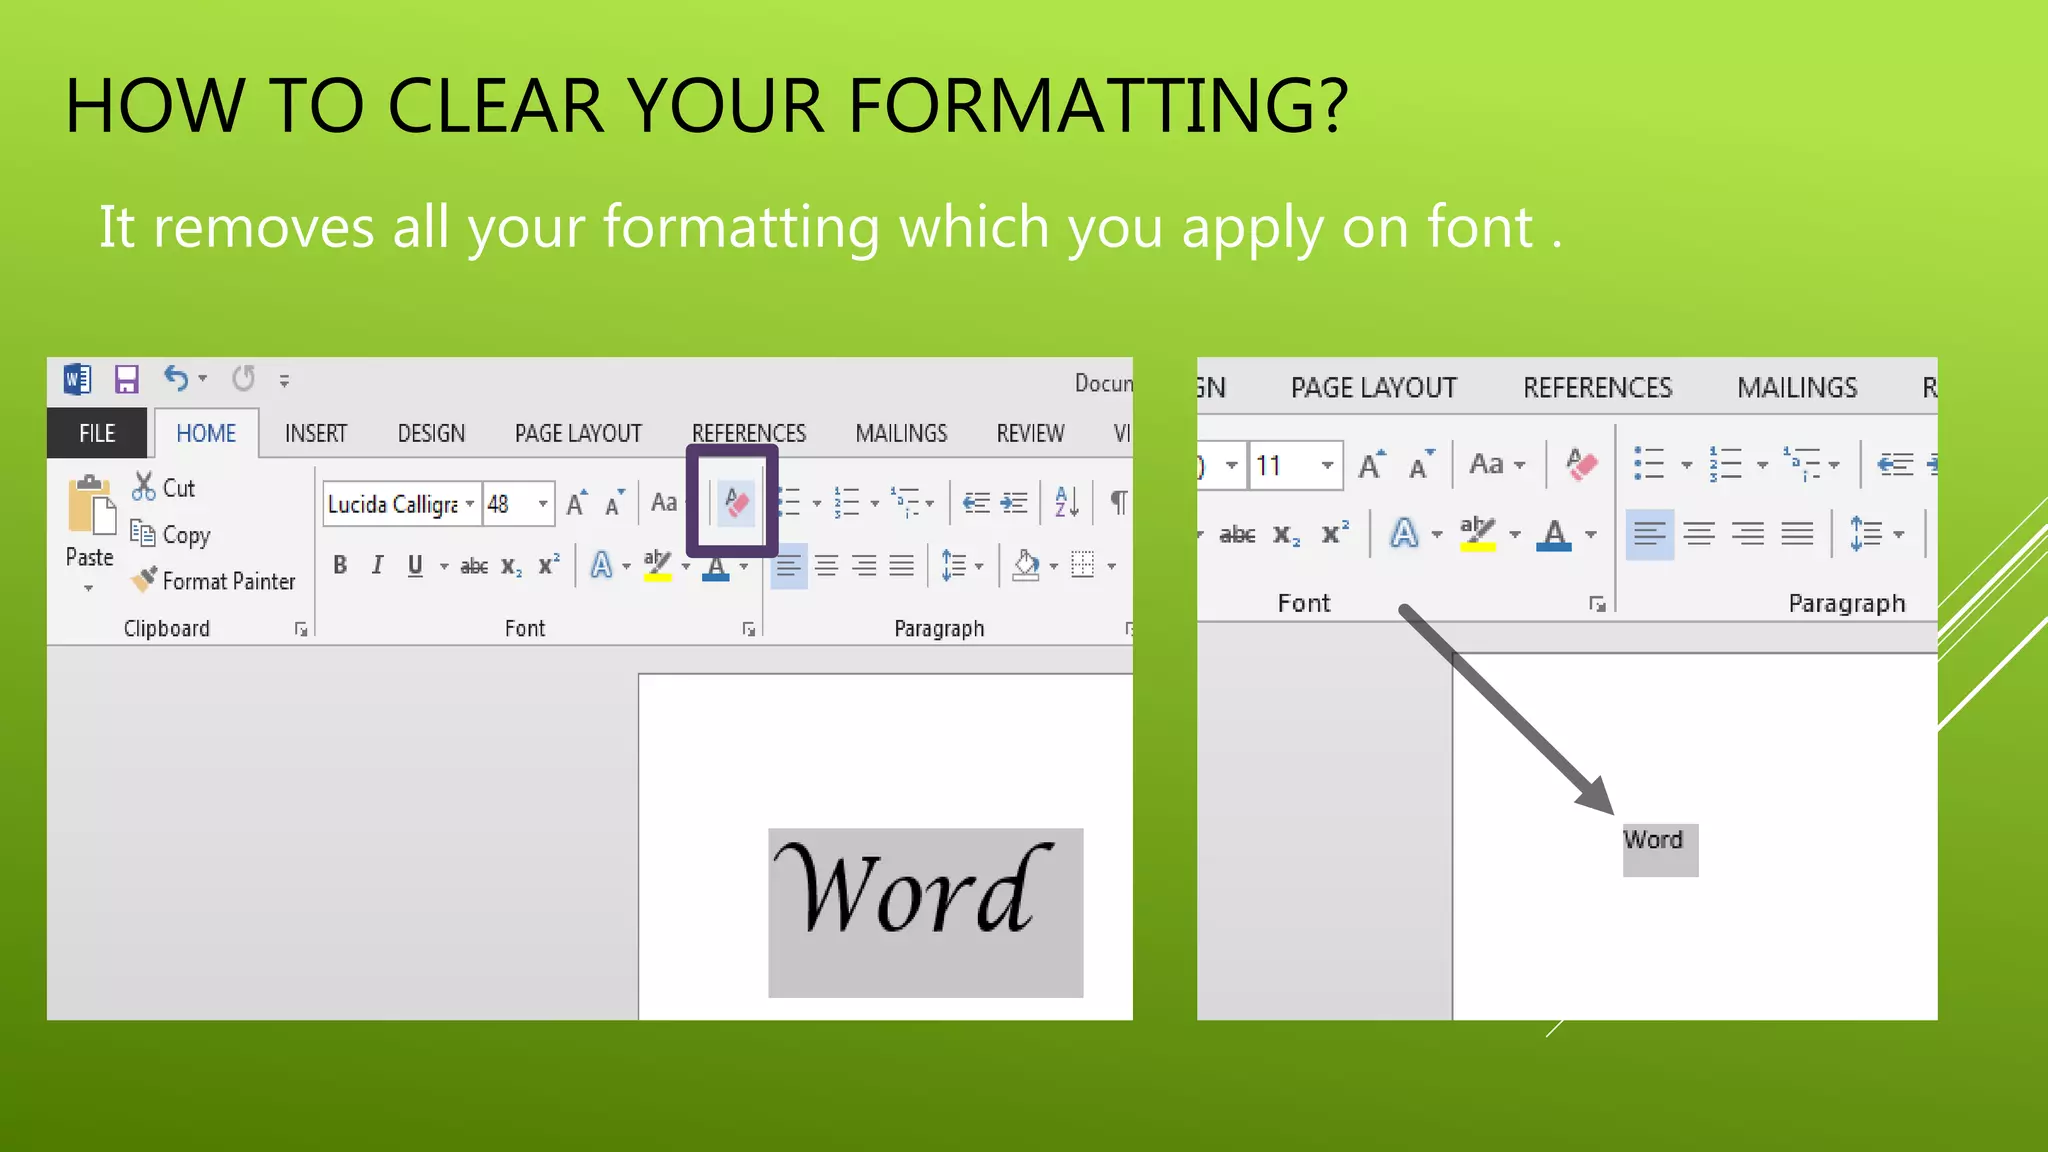Apply Font Color A in right screenshot
Image resolution: width=2048 pixels, height=1152 pixels.
coord(1553,533)
